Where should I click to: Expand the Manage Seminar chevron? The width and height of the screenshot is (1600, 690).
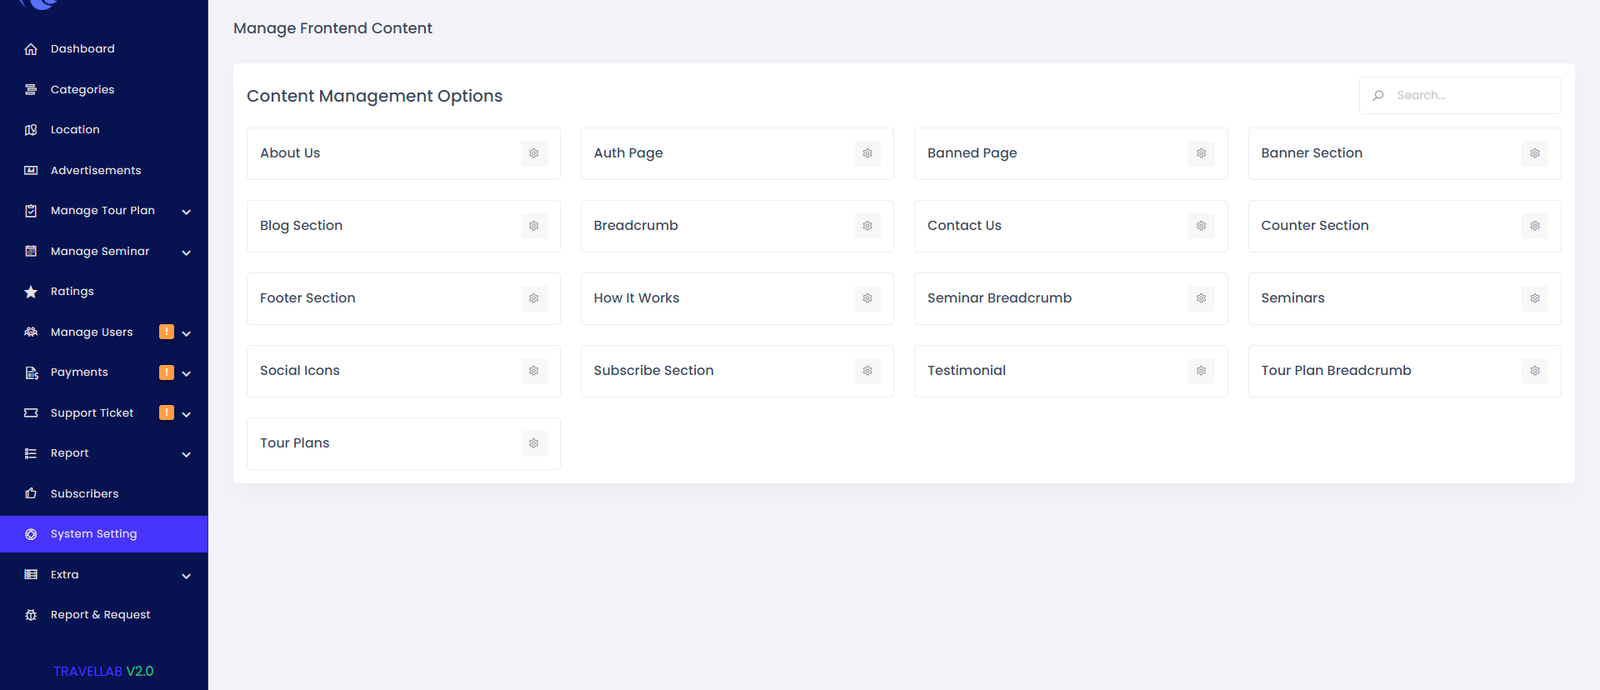[x=186, y=252]
